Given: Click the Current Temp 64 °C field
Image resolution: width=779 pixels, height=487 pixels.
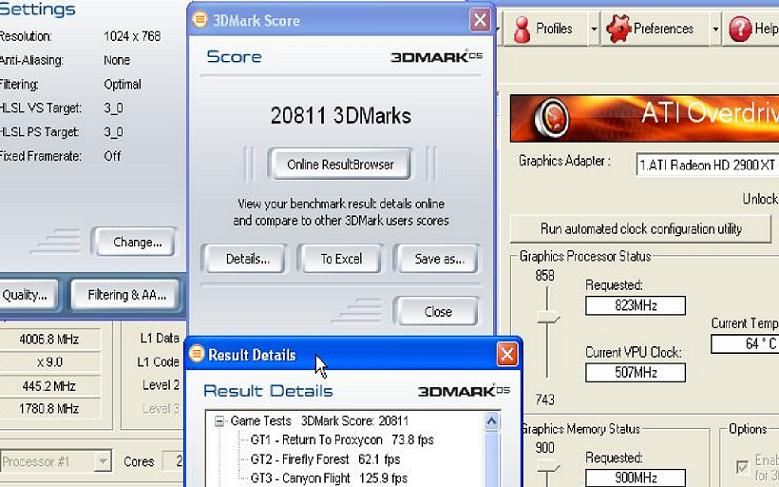Looking at the screenshot, I should pos(745,343).
